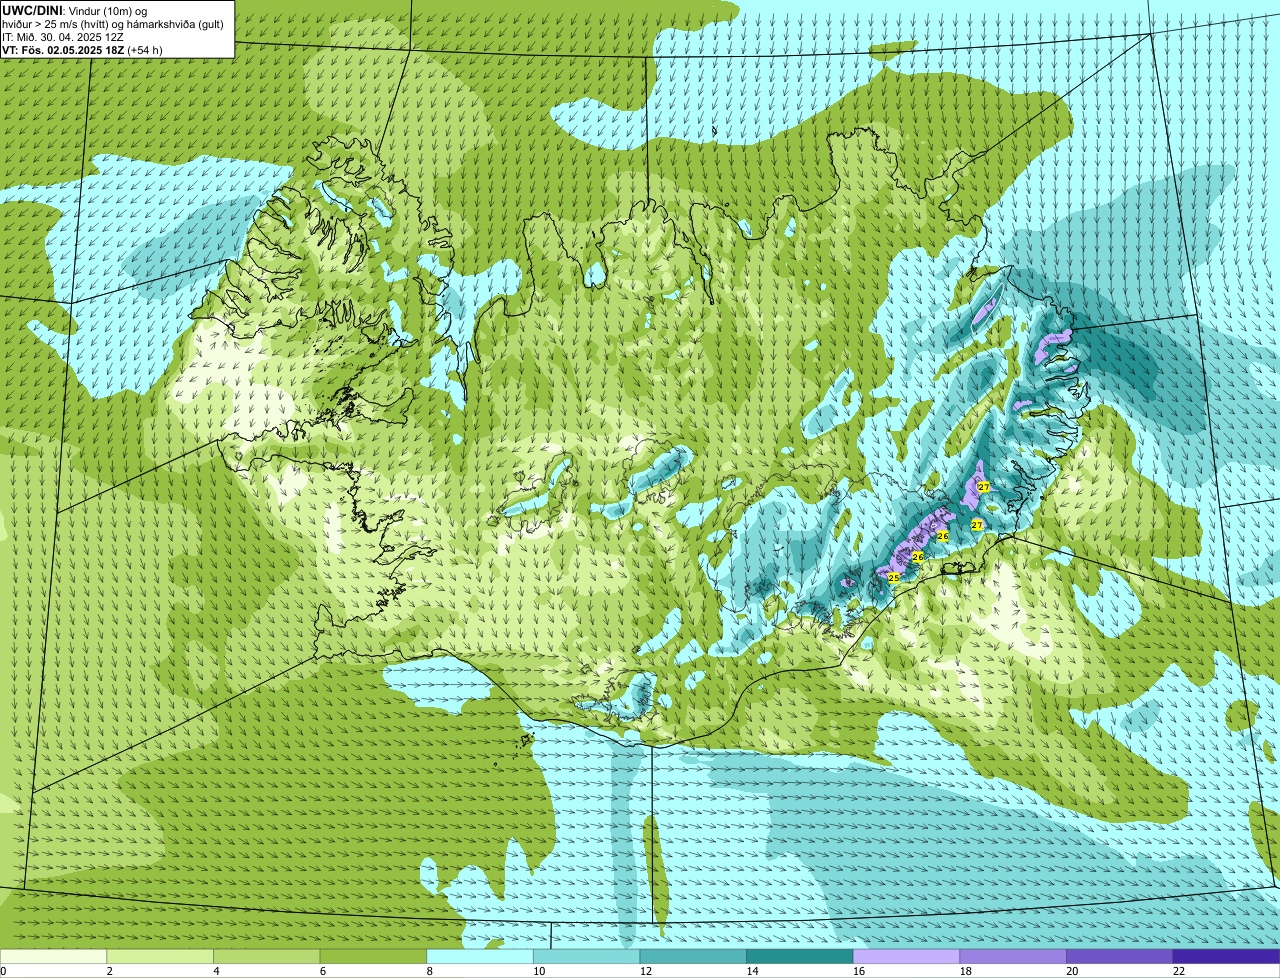Click the northernmost yellow gust marker labeled 27
1280x978 pixels.
point(984,487)
